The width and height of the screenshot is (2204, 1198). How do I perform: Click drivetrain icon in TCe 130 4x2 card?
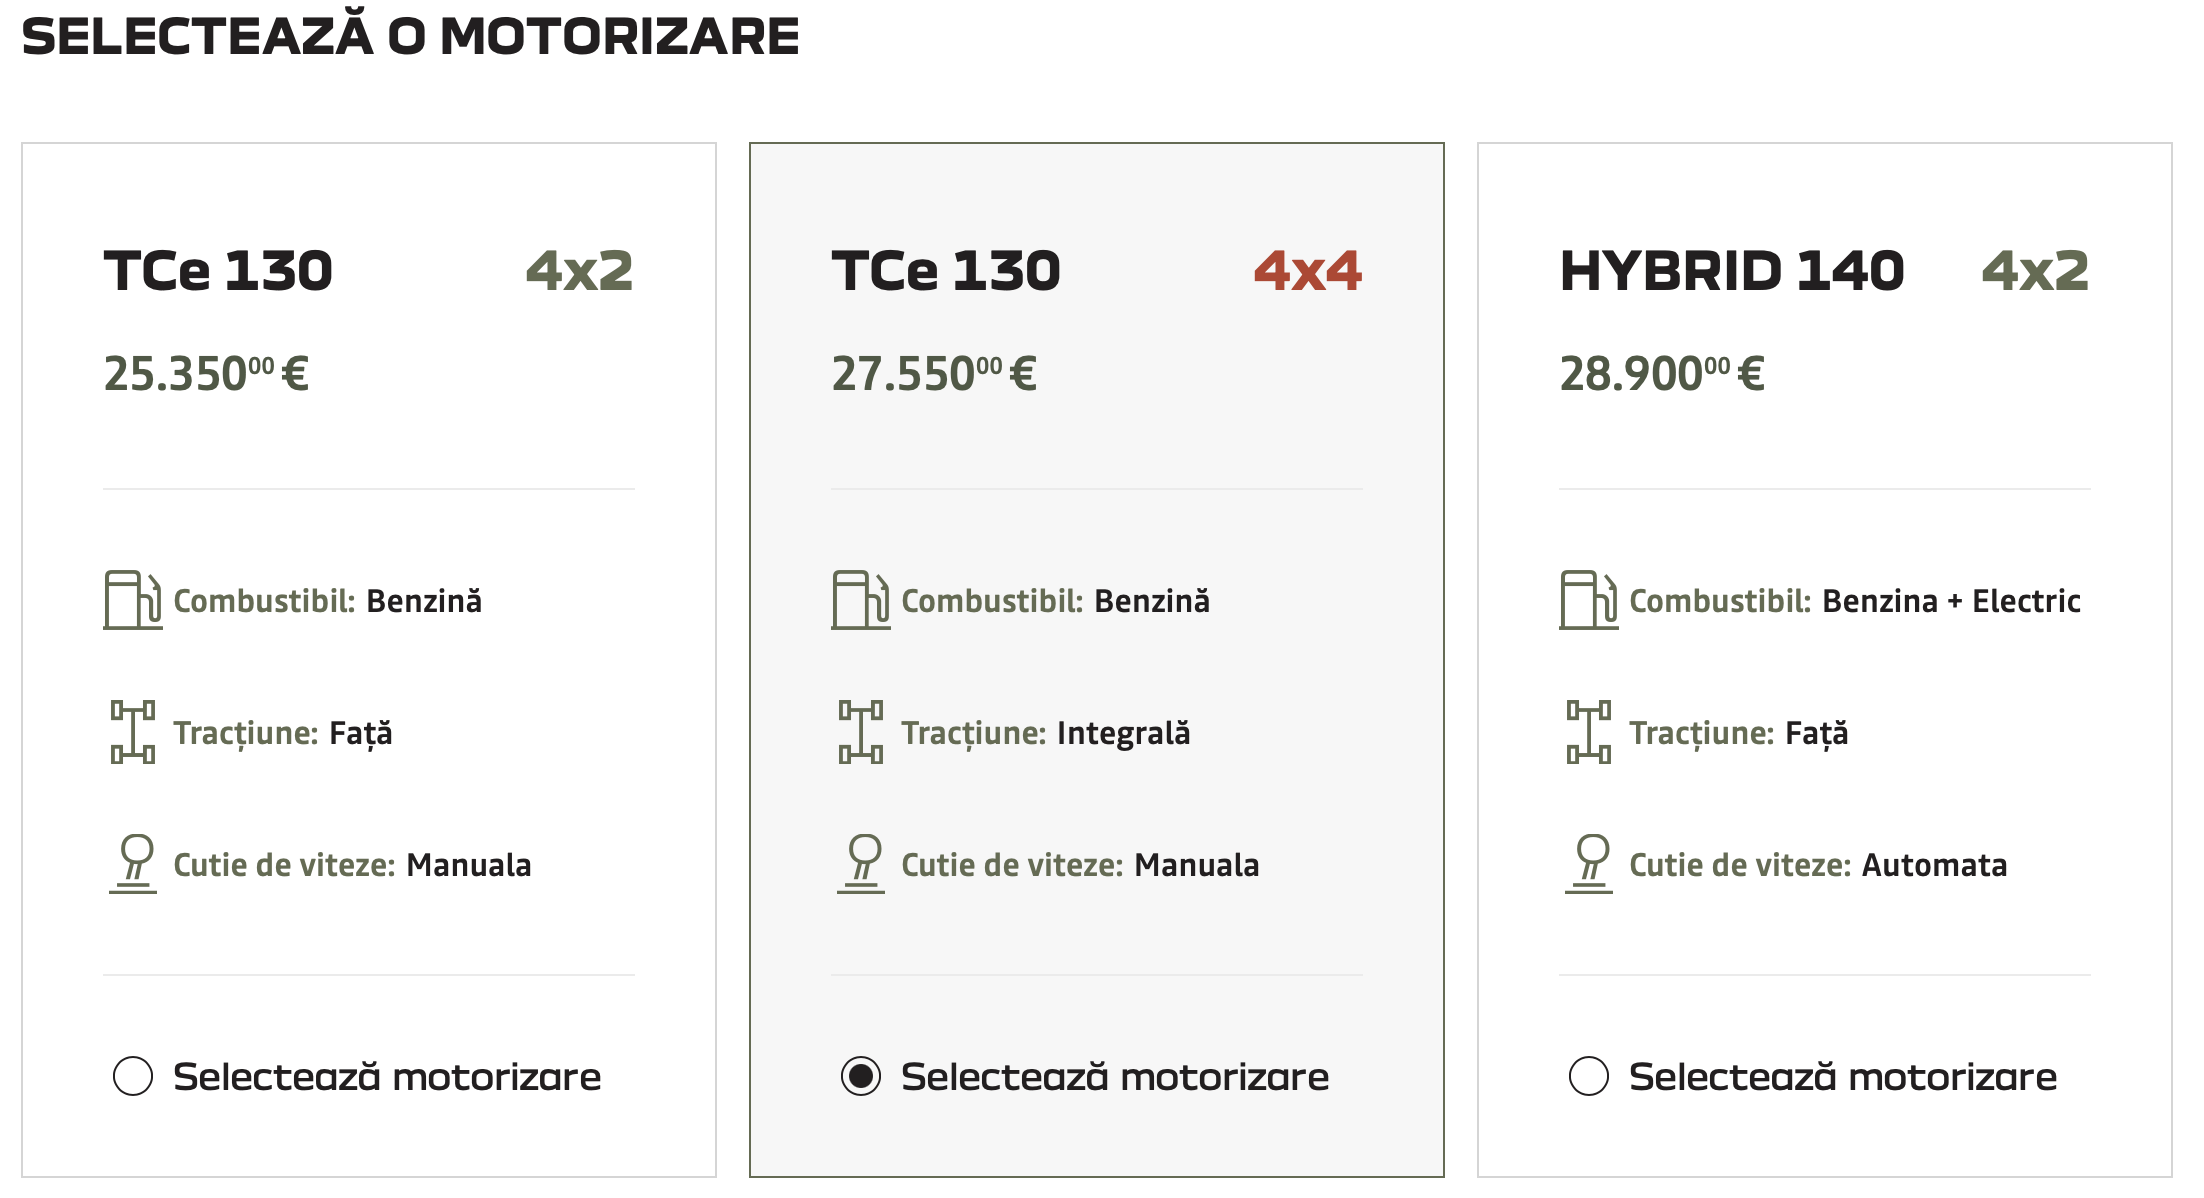(x=132, y=732)
